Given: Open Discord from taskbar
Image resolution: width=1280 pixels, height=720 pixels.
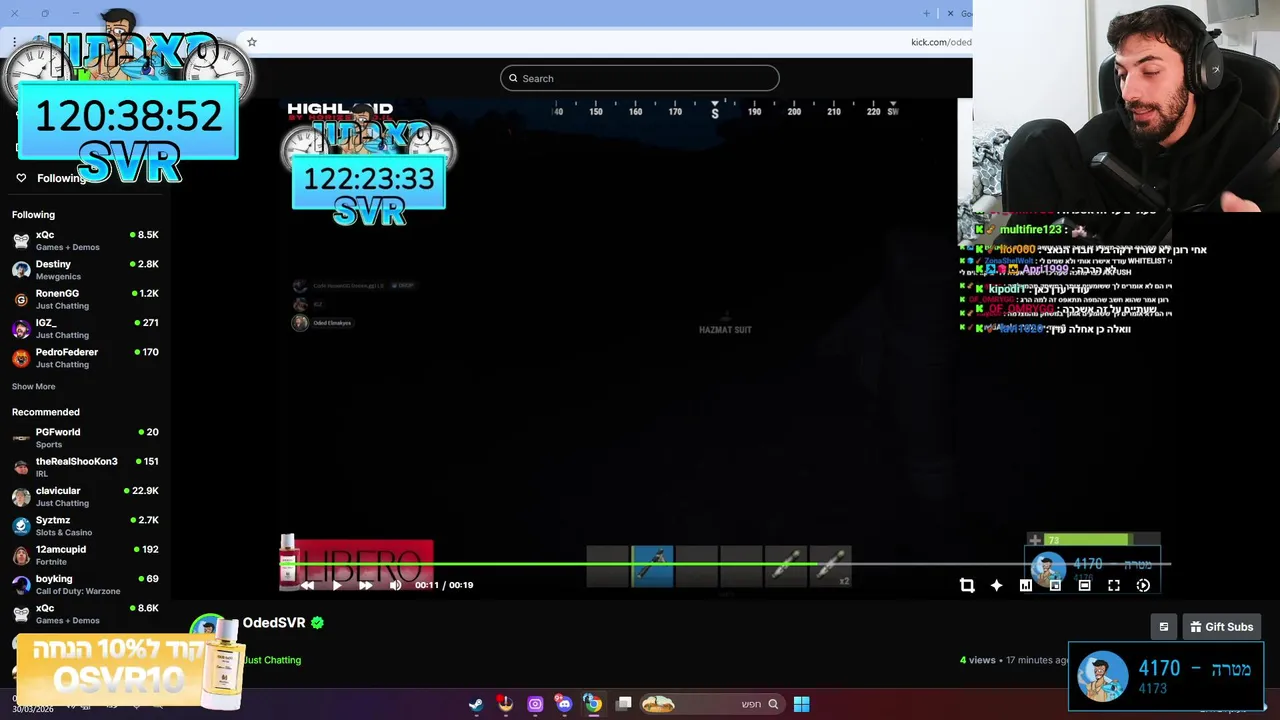Looking at the screenshot, I should click(x=564, y=704).
